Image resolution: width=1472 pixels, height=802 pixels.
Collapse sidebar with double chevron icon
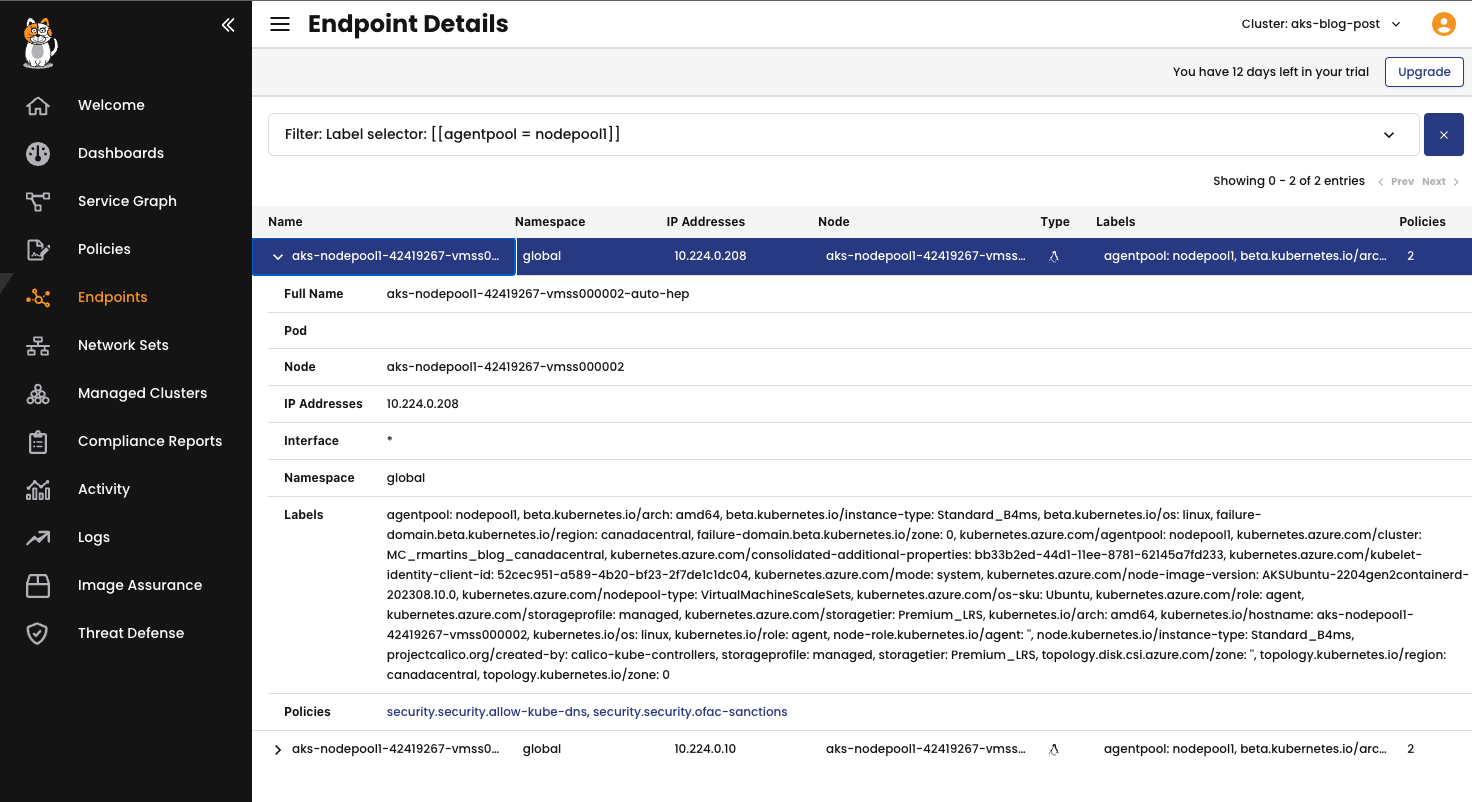(228, 25)
